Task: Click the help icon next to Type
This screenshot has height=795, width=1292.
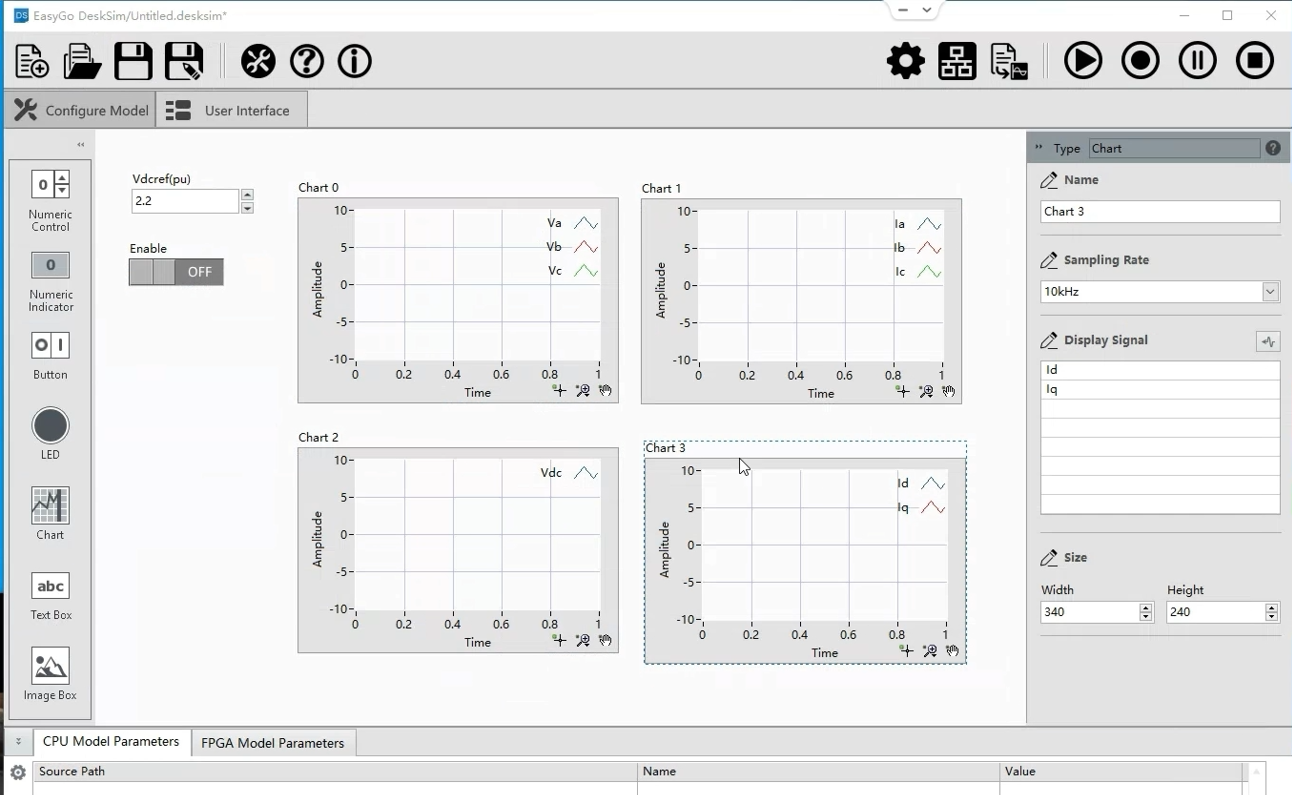Action: click(x=1273, y=148)
